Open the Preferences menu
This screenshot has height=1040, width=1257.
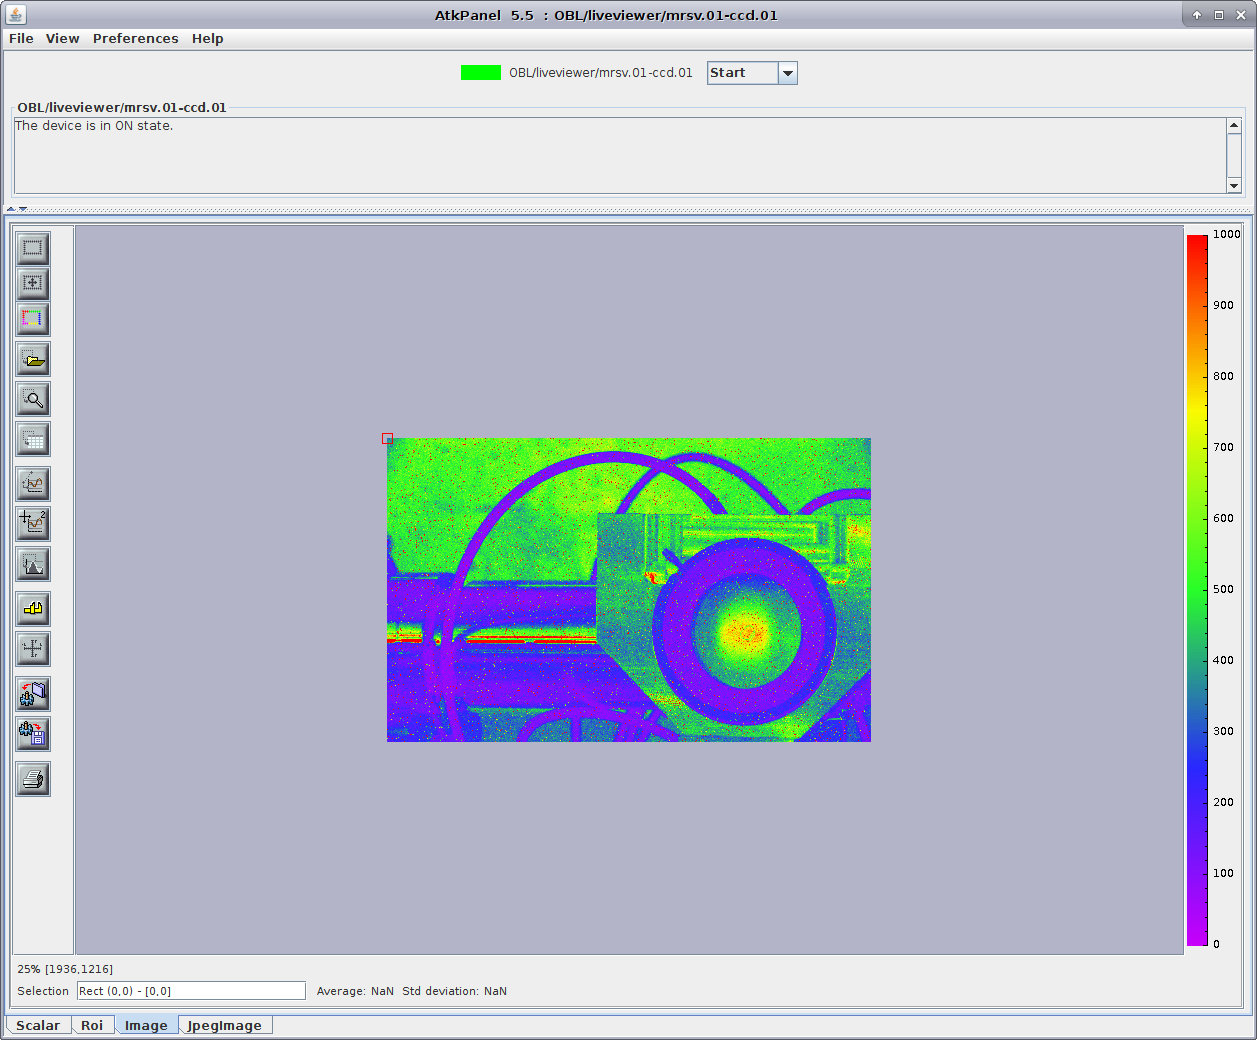pyautogui.click(x=135, y=39)
